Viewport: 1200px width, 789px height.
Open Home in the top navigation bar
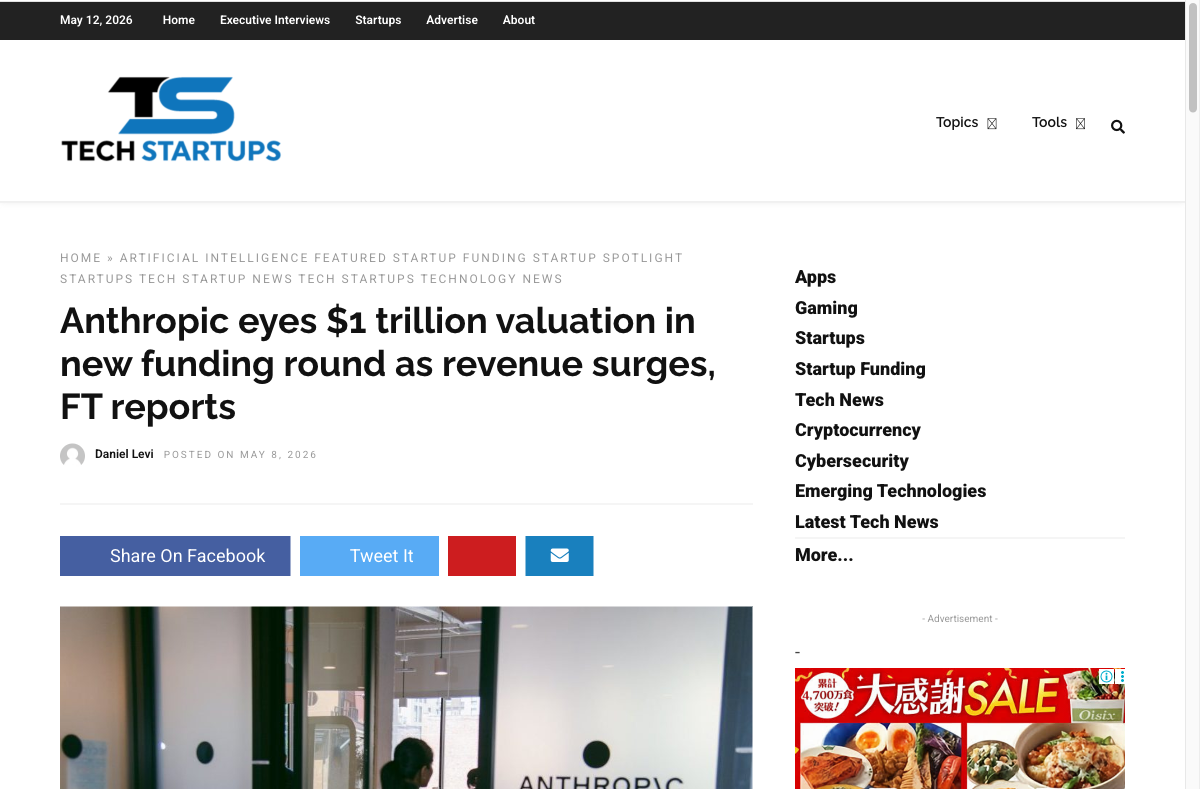pyautogui.click(x=179, y=20)
